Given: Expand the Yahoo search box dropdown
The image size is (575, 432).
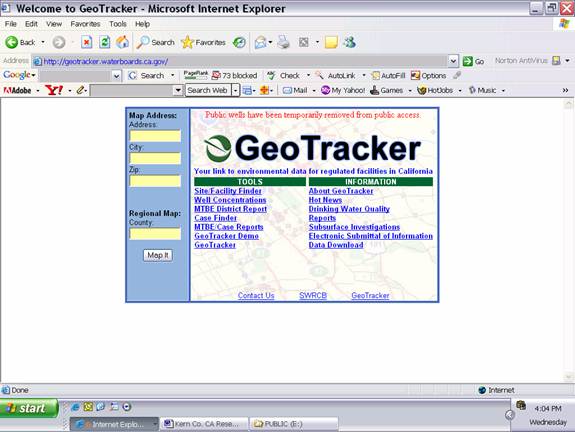Looking at the screenshot, I should (x=178, y=90).
